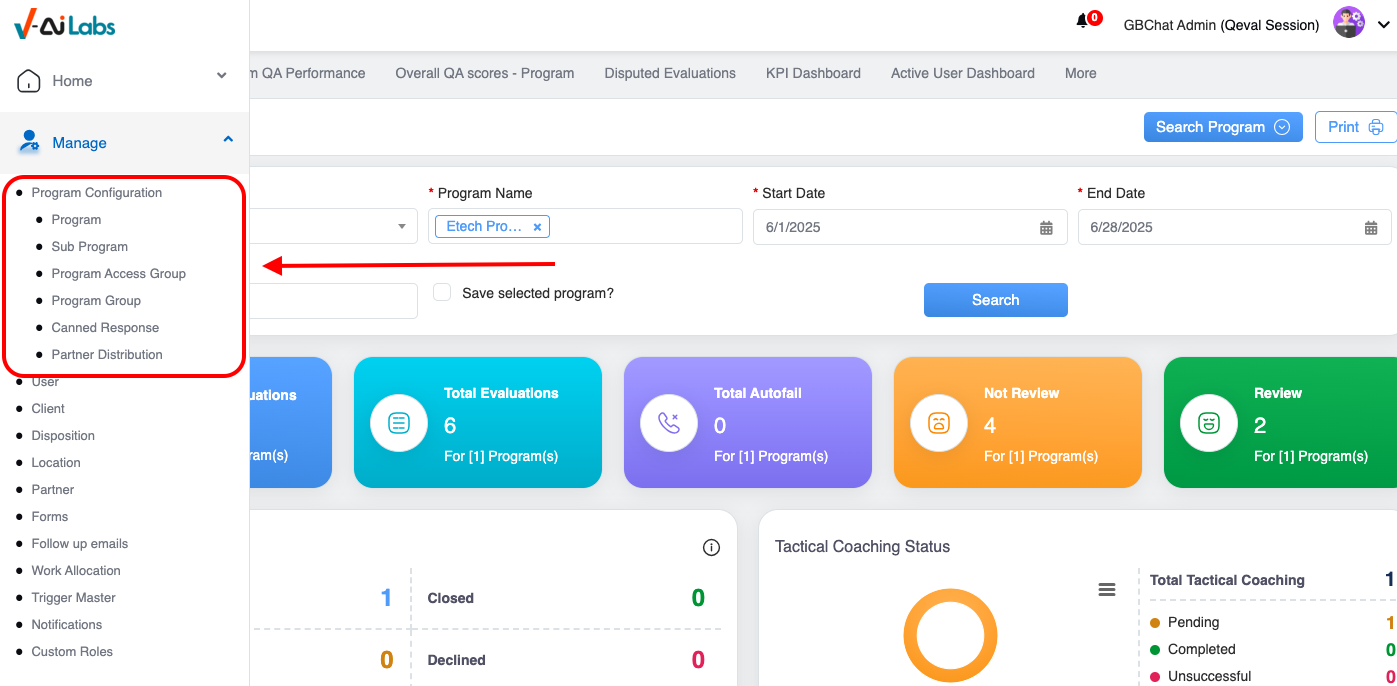Open the Tactical Coaching chart hamburger menu
1397x686 pixels.
[x=1107, y=590]
